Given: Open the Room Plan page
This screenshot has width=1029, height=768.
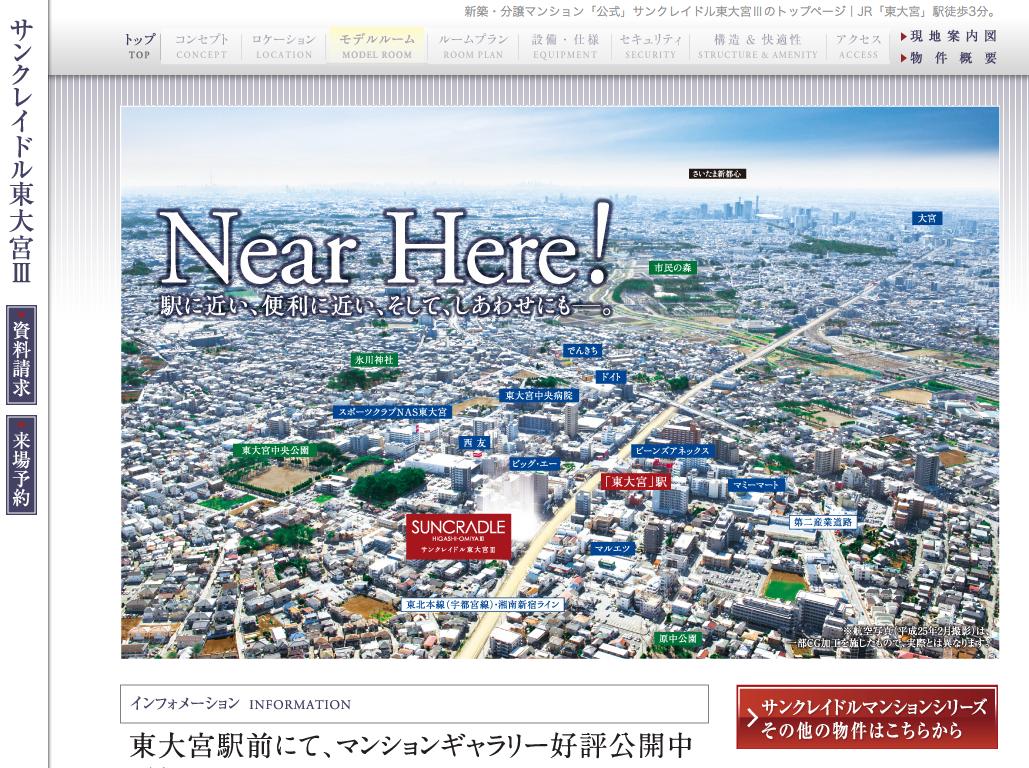Looking at the screenshot, I should point(473,46).
